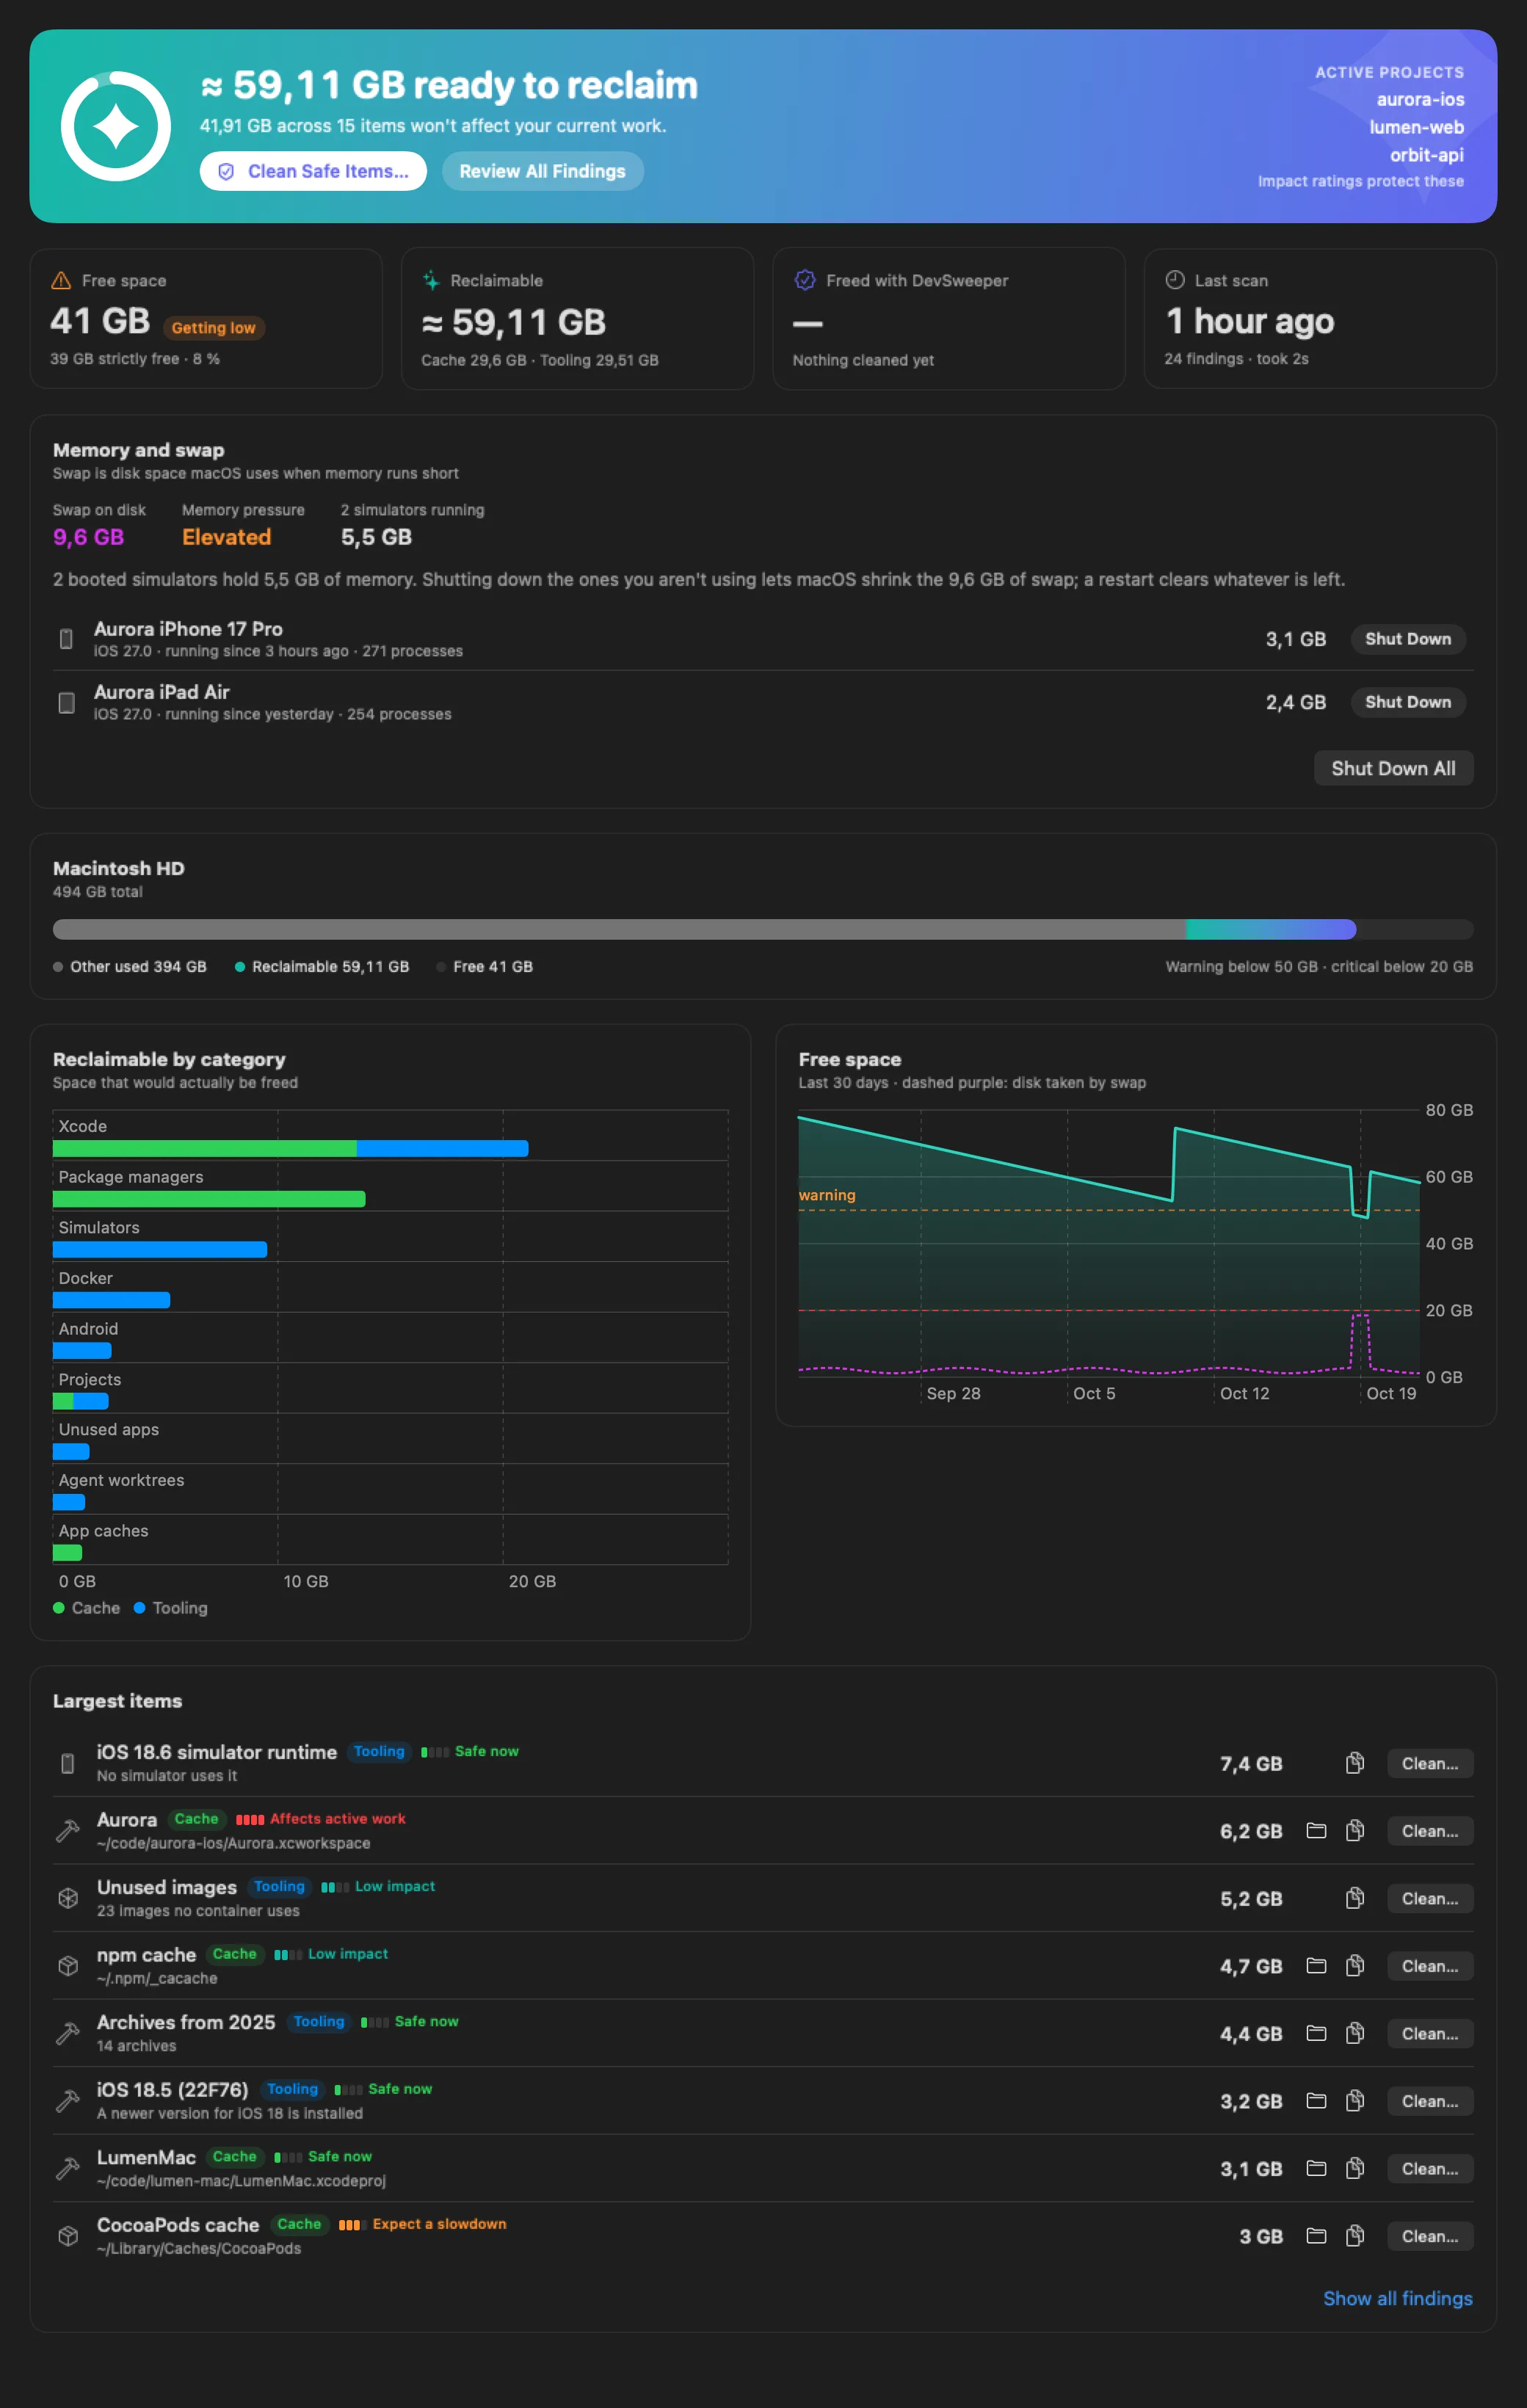
Task: Click the copy icon in the Aurora row
Action: [x=1355, y=1831]
